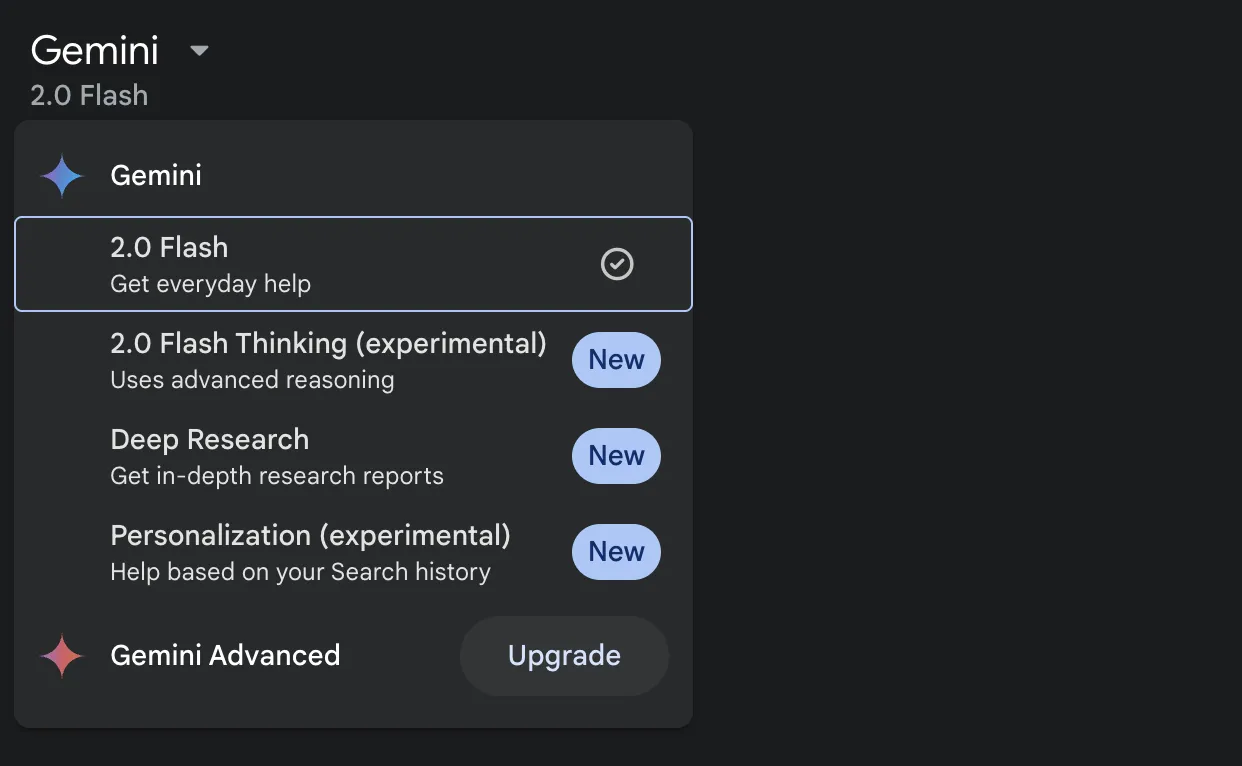Click the 'Get in-depth research reports' text
The width and height of the screenshot is (1242, 766).
point(277,476)
